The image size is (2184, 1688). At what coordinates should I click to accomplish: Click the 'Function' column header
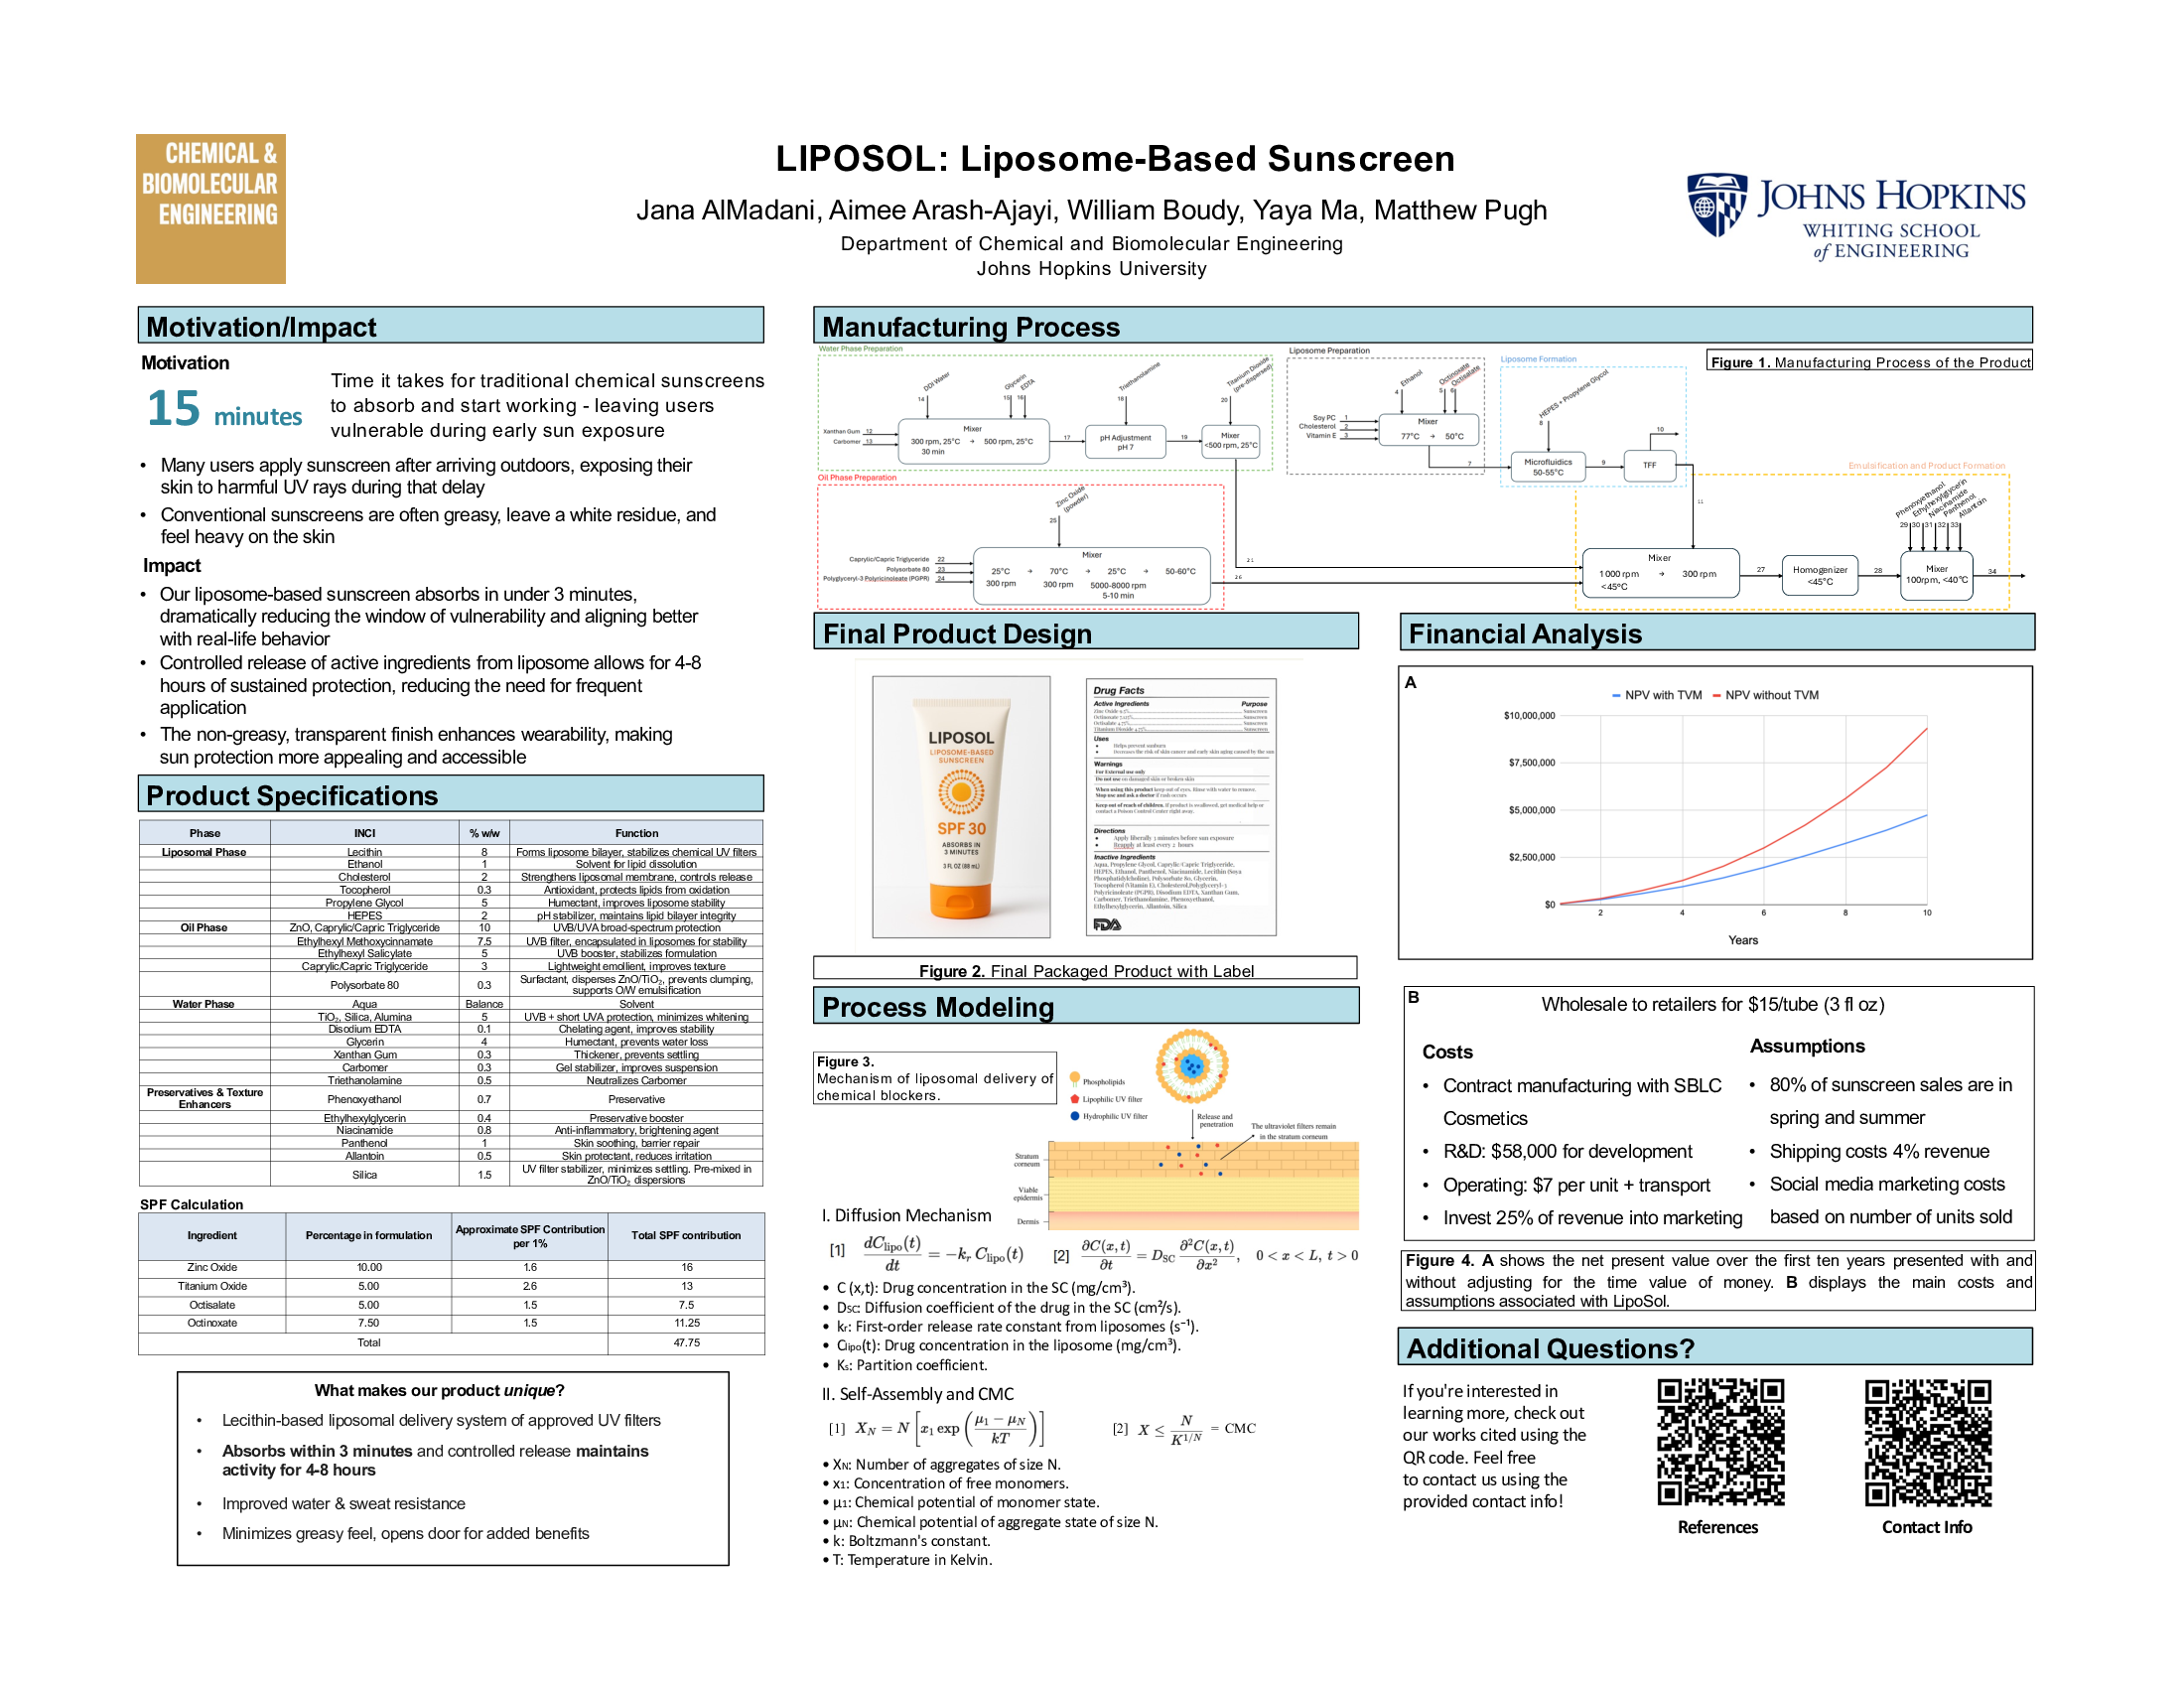point(637,832)
